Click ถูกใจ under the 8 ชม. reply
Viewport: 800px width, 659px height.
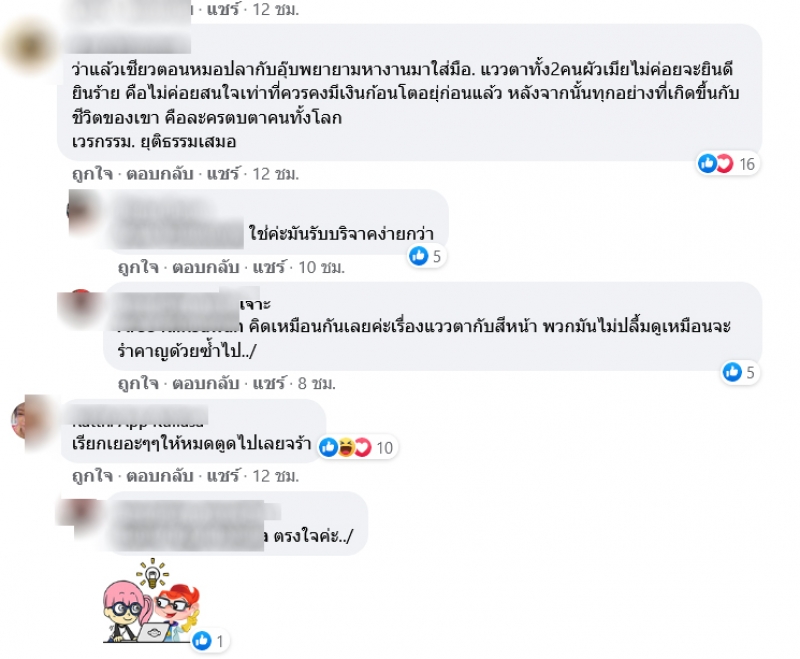pos(138,383)
